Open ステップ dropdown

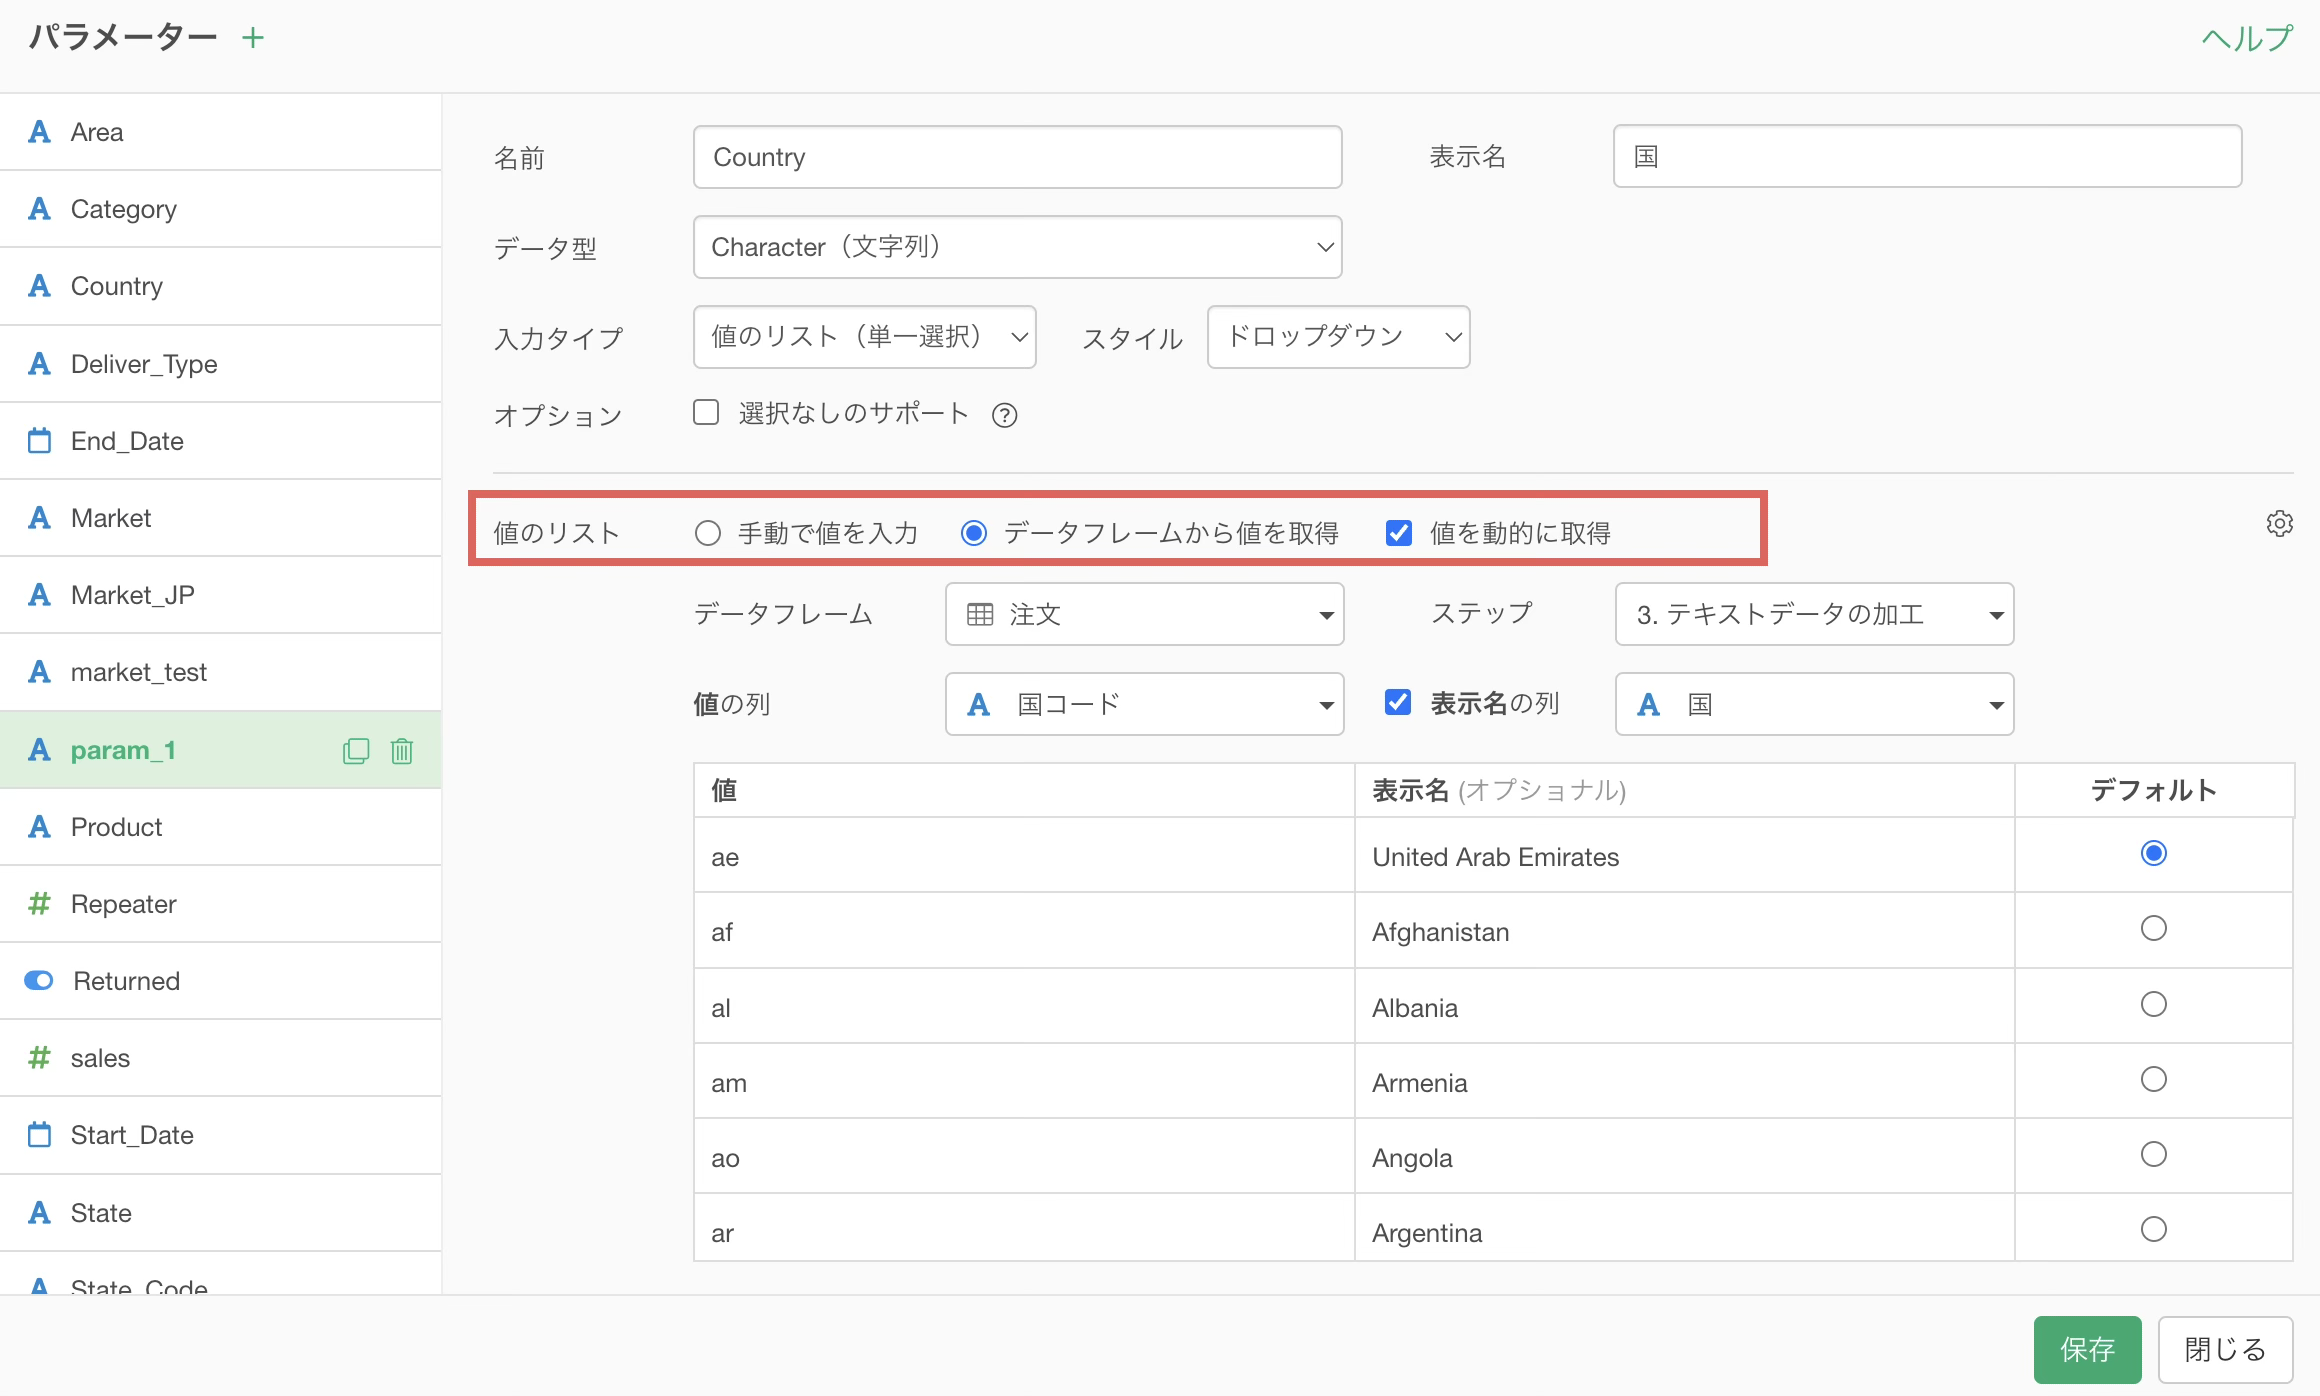click(1814, 614)
